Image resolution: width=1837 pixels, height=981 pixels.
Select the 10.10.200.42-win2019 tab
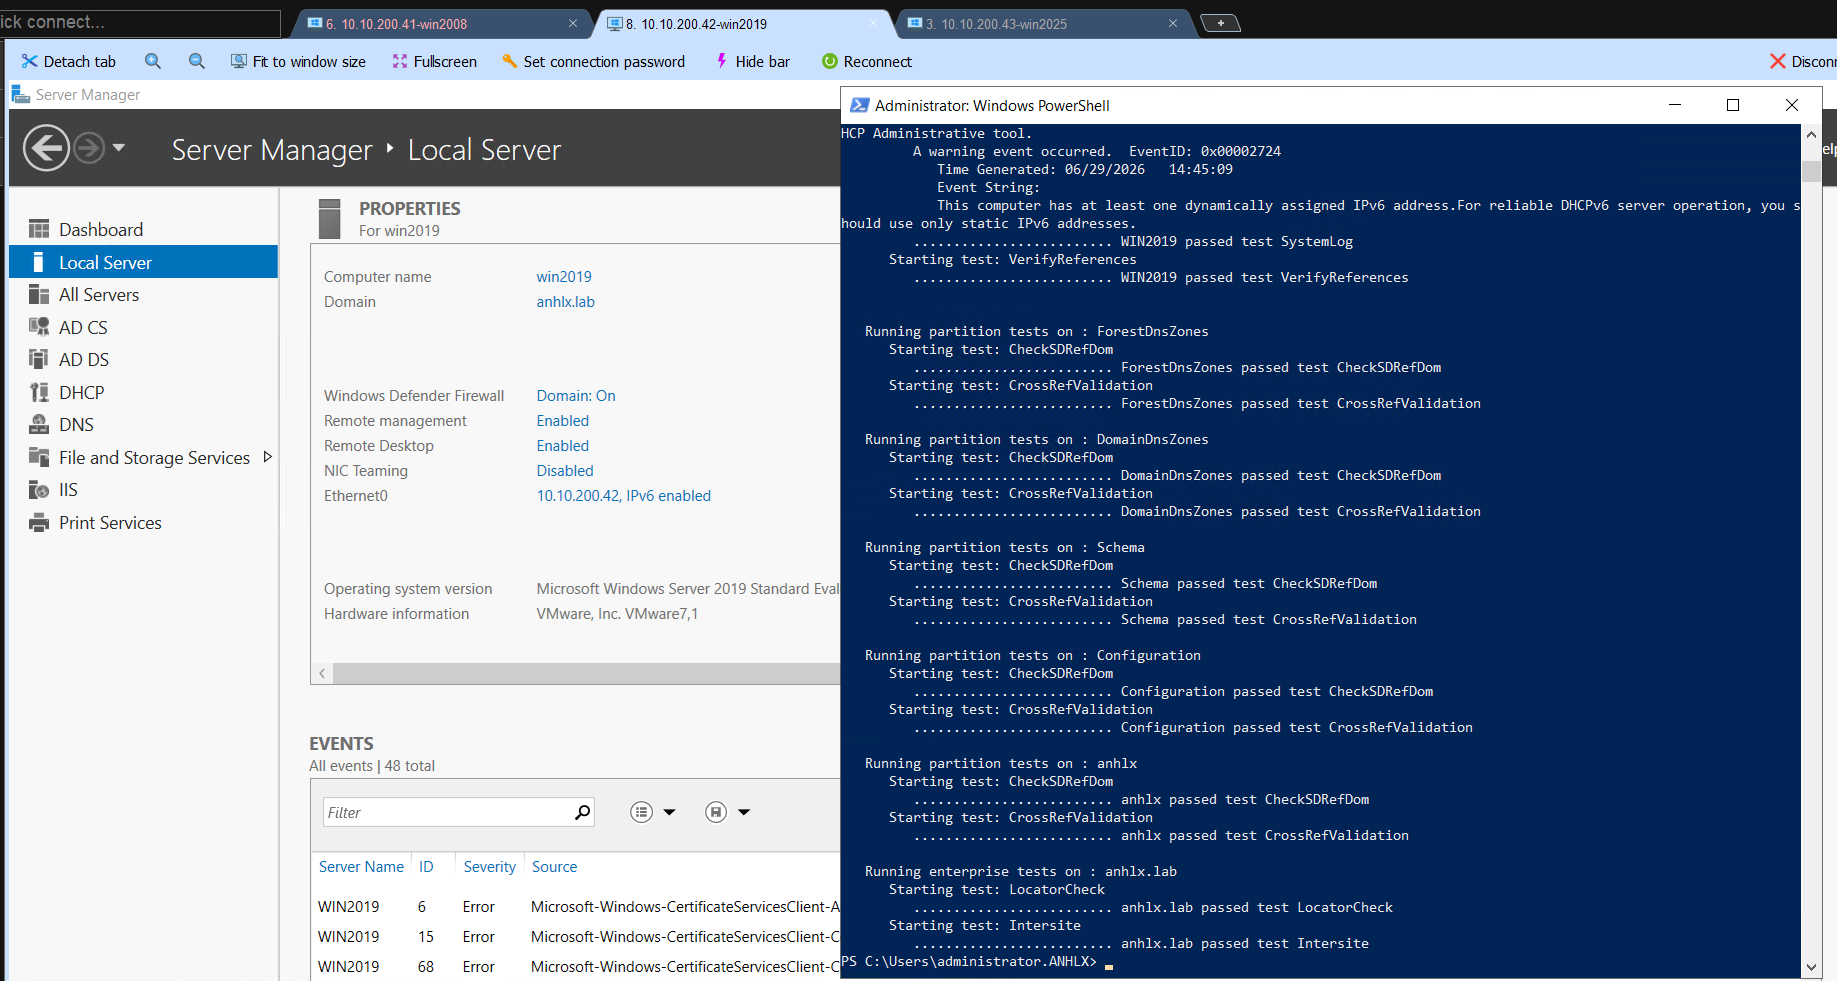(743, 23)
